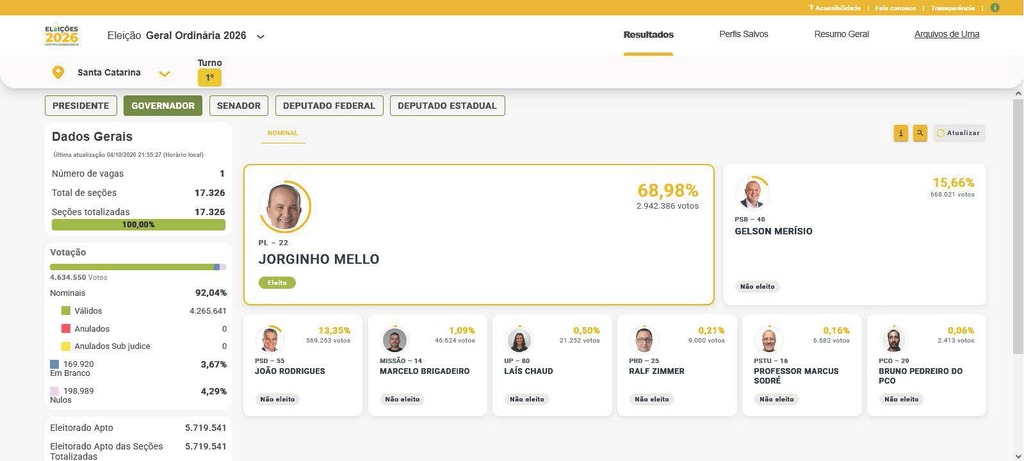Click the scrollbar up arrow

point(1018,95)
